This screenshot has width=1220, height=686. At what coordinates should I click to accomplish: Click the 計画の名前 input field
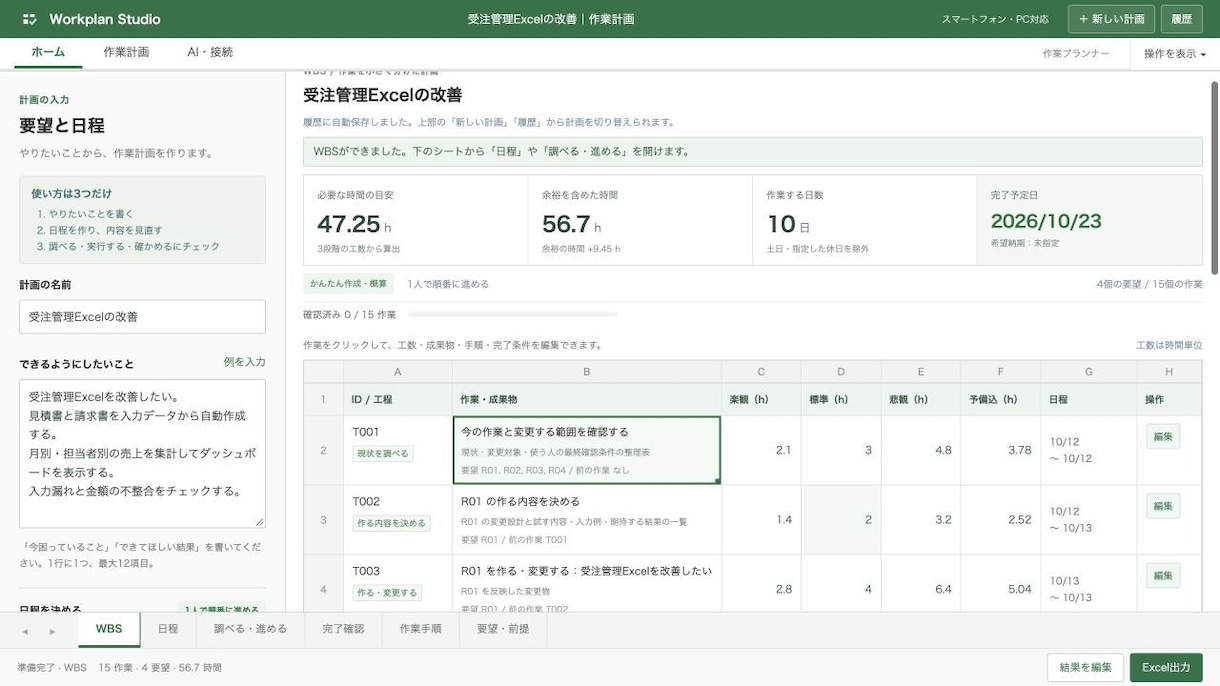[x=142, y=317]
